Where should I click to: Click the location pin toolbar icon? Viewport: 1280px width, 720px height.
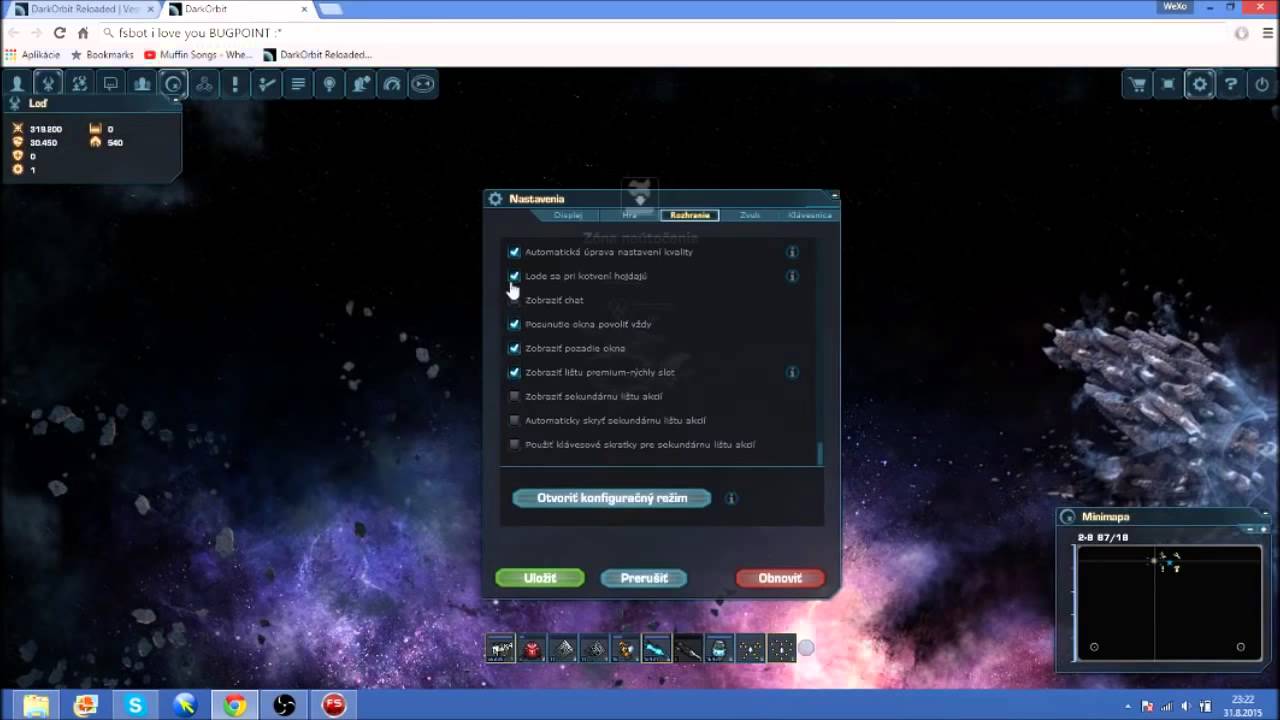[329, 85]
